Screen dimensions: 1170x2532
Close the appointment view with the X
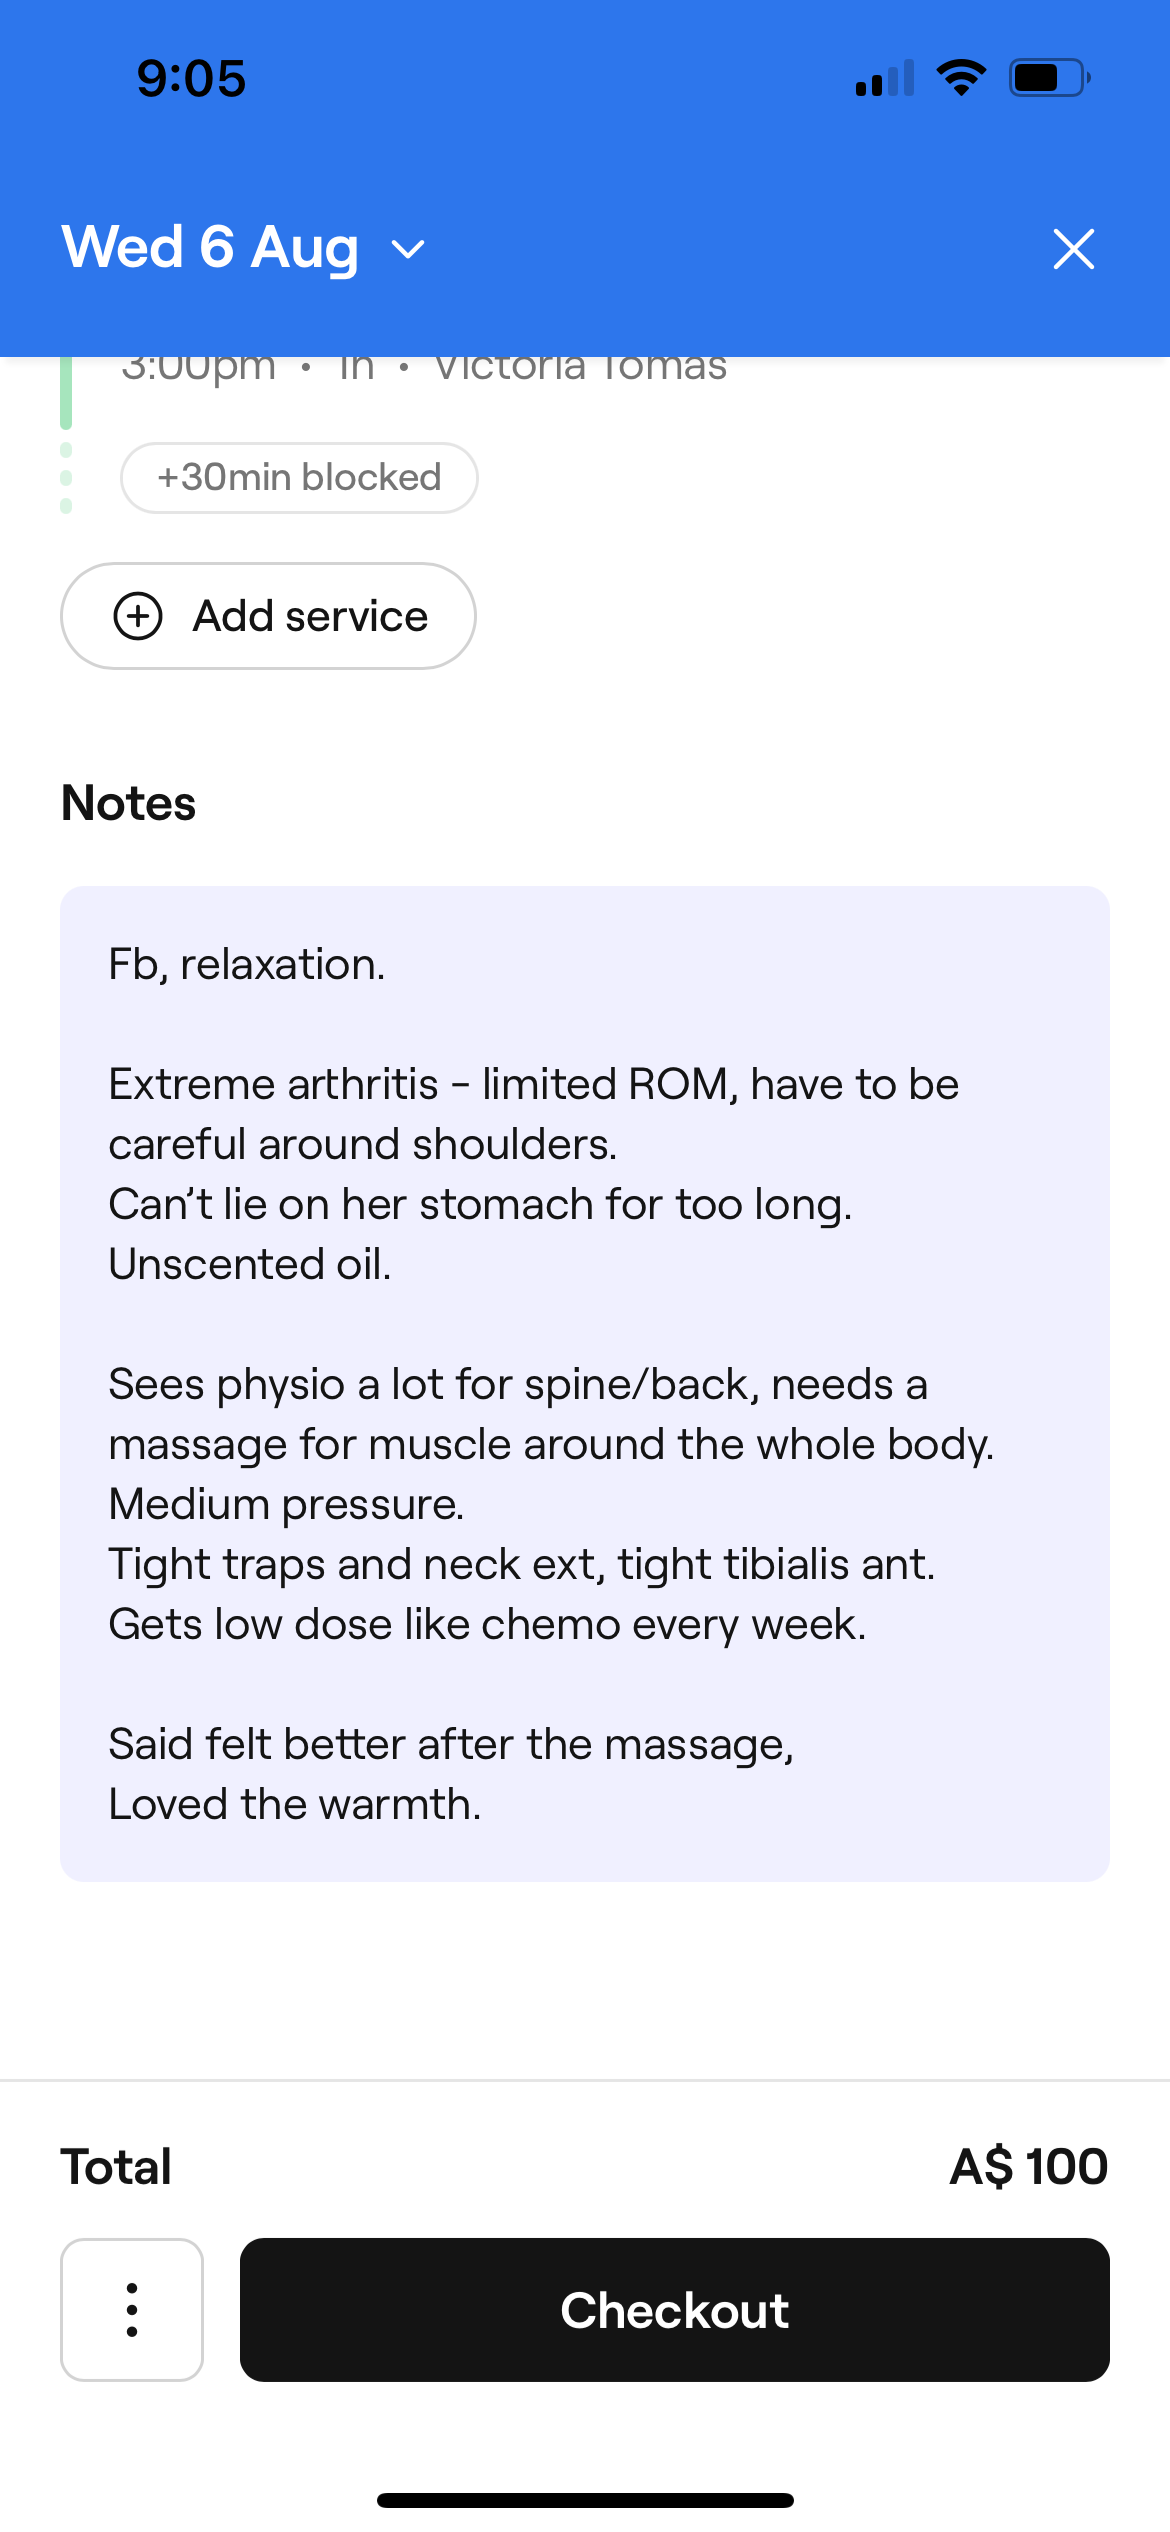1073,249
